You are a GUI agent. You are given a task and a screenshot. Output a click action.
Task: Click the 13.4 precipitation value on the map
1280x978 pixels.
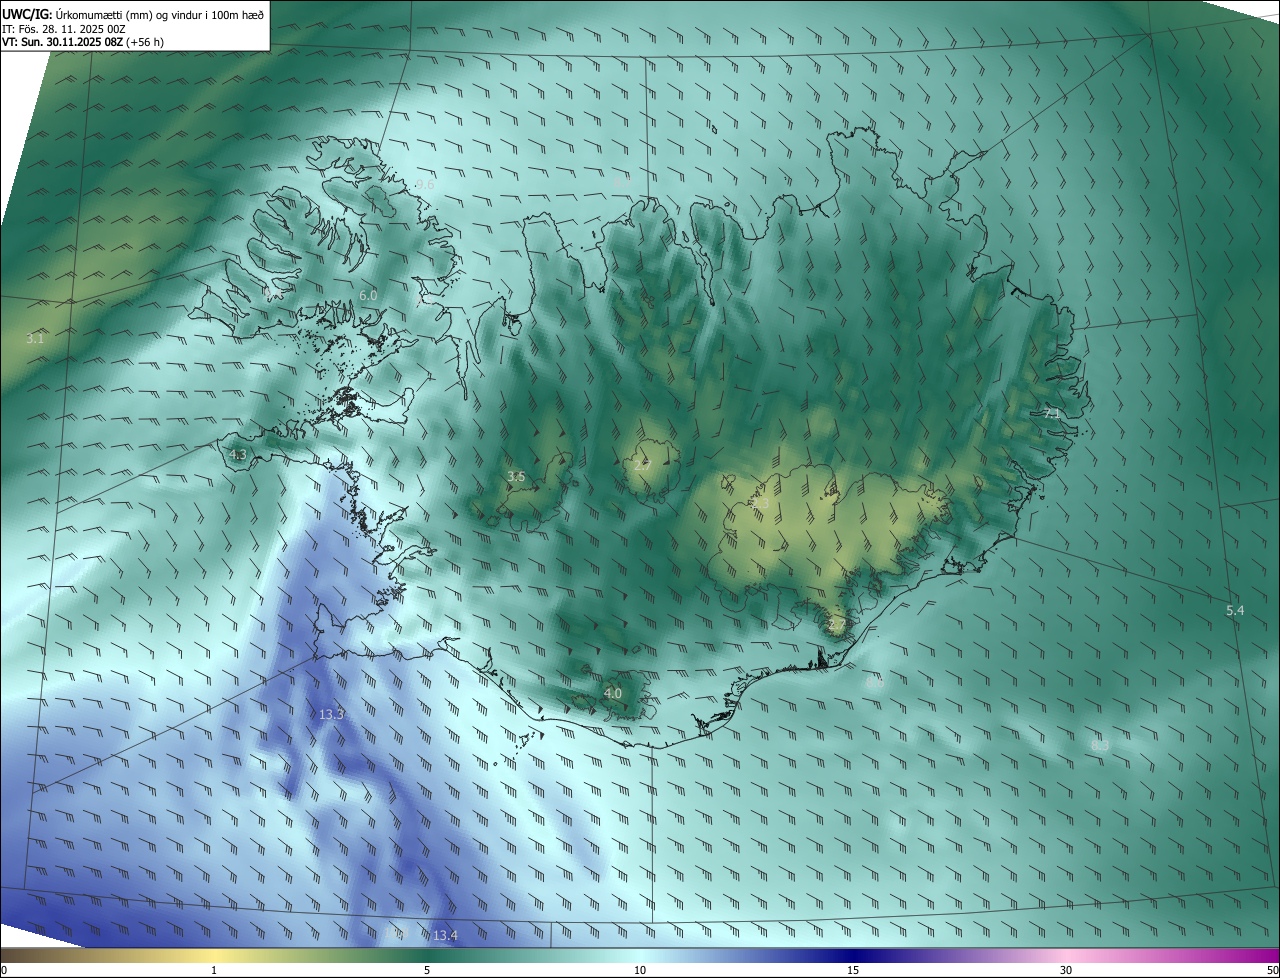pyautogui.click(x=445, y=936)
